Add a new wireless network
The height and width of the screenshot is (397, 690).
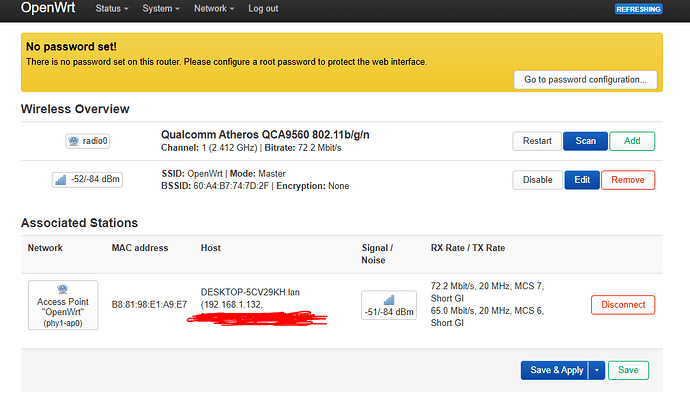pos(632,141)
